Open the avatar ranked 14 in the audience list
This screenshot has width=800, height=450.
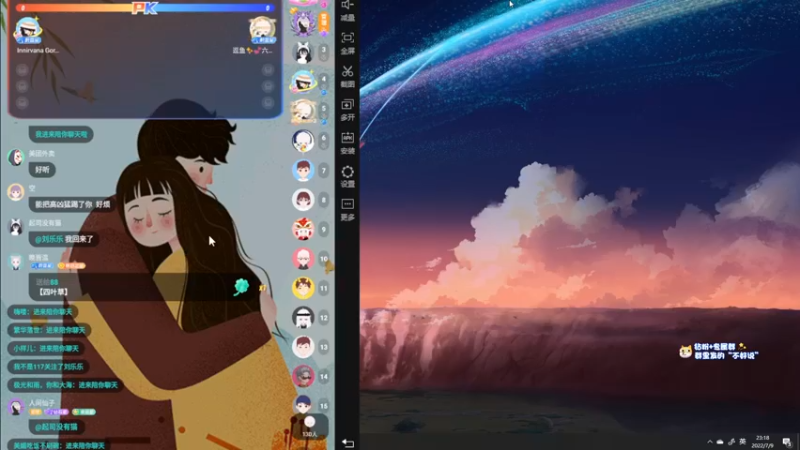(x=303, y=376)
